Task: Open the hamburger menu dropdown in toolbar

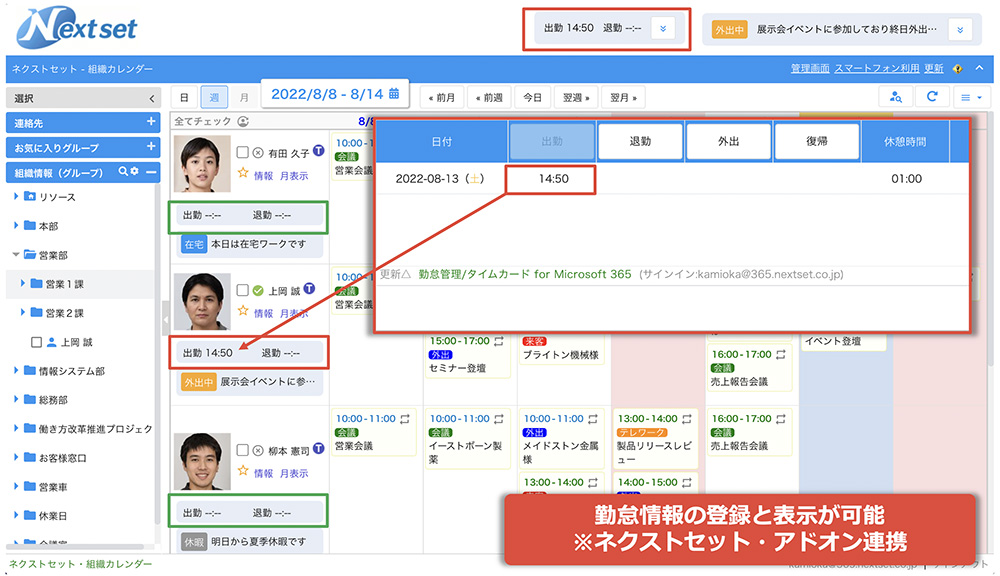Action: [x=971, y=97]
